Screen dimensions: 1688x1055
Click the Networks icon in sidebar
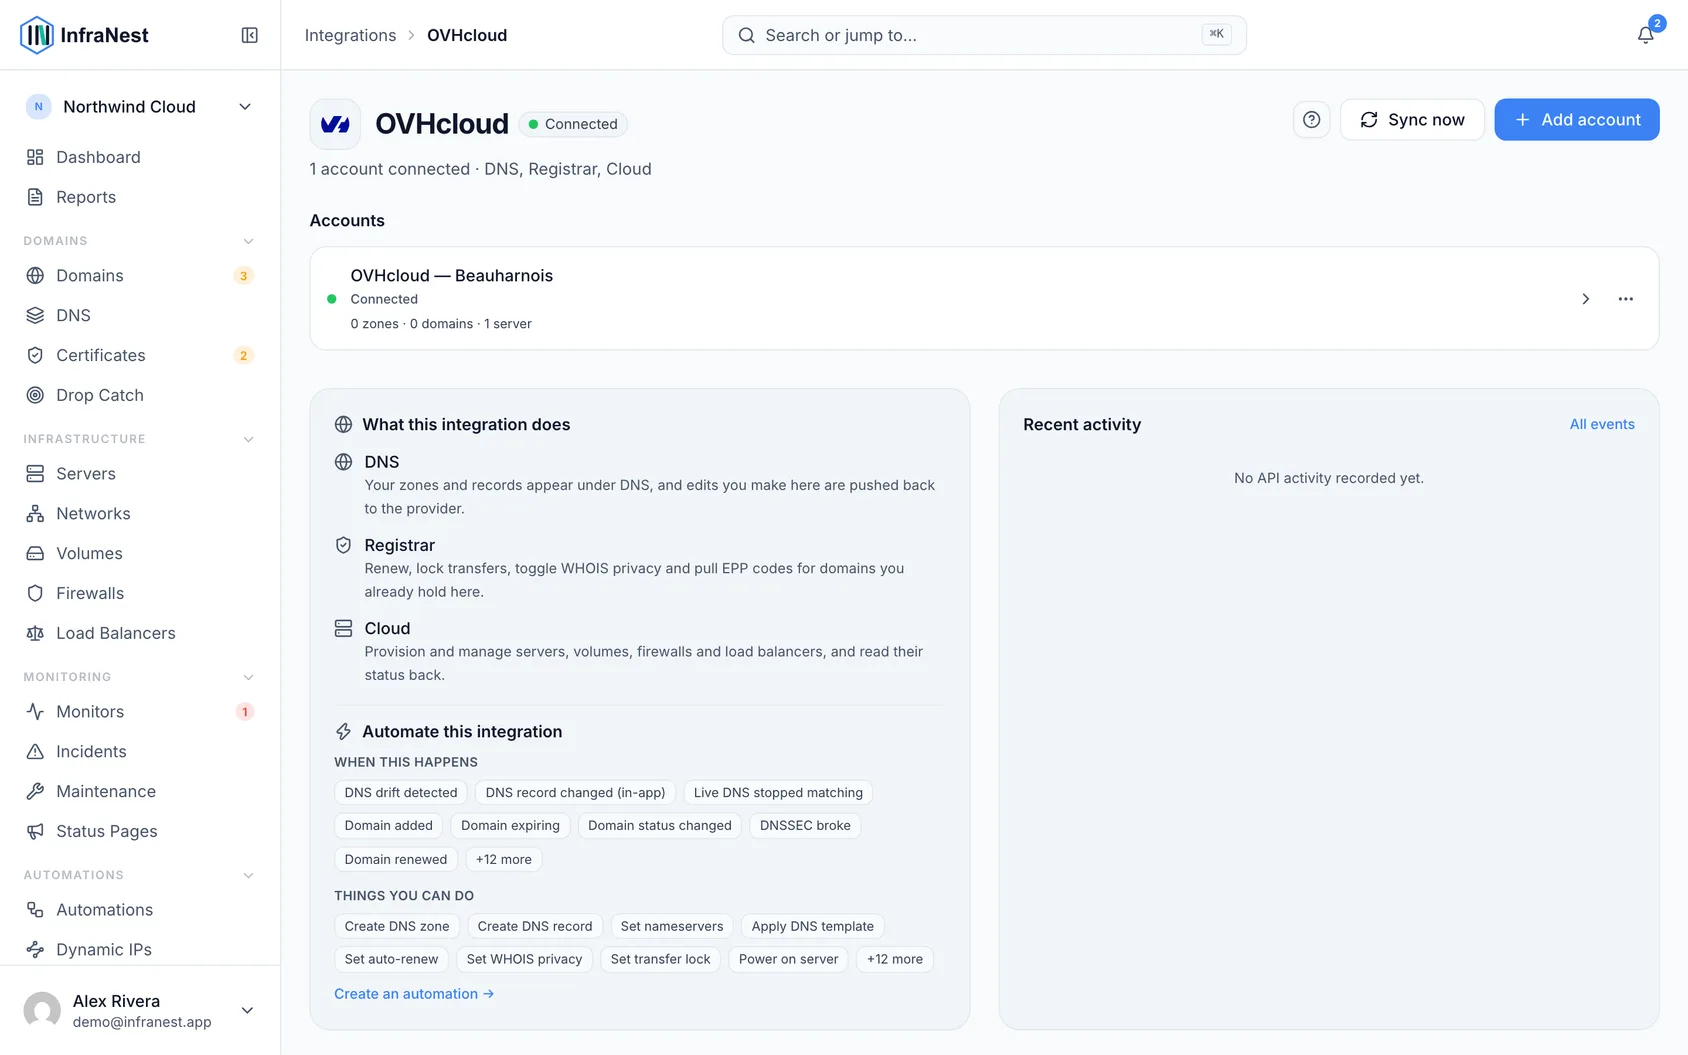pos(35,514)
